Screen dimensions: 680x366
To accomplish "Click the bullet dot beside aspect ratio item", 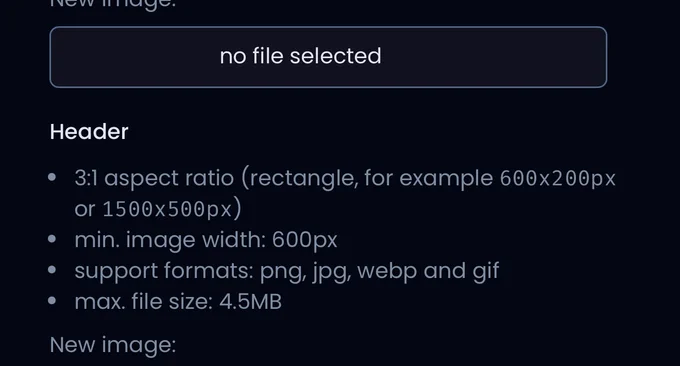I will (52, 177).
